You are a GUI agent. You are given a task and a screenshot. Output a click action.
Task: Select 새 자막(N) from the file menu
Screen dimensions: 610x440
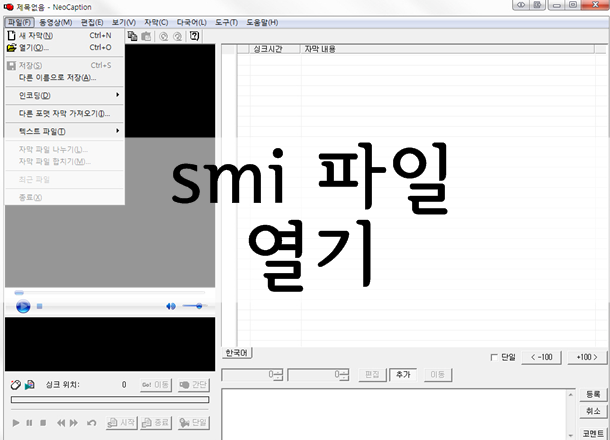tap(65, 35)
